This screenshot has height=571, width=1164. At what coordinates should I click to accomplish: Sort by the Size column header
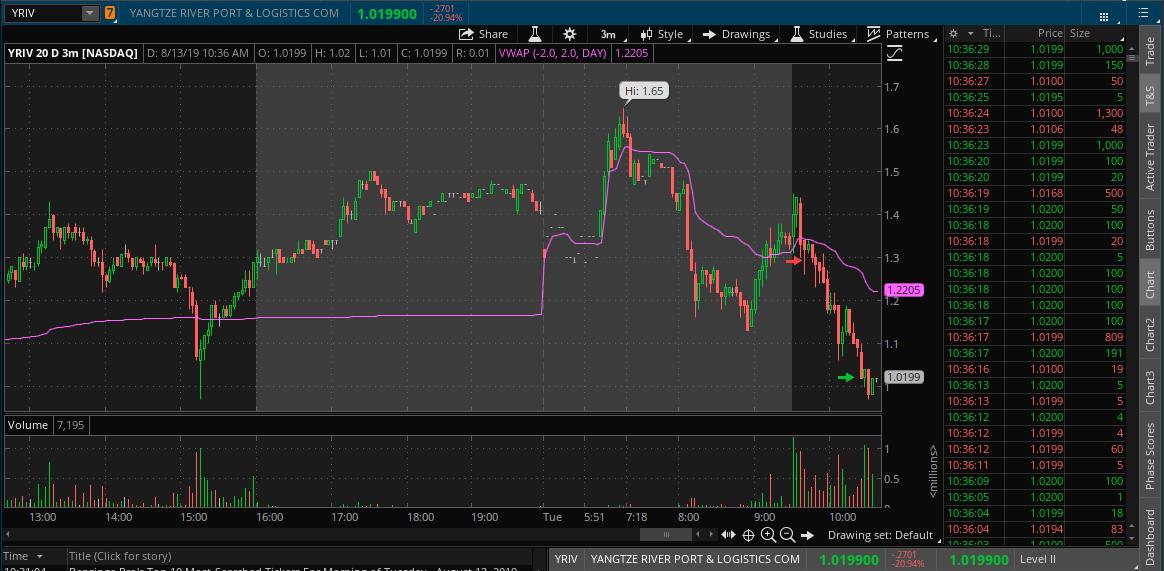point(1079,33)
